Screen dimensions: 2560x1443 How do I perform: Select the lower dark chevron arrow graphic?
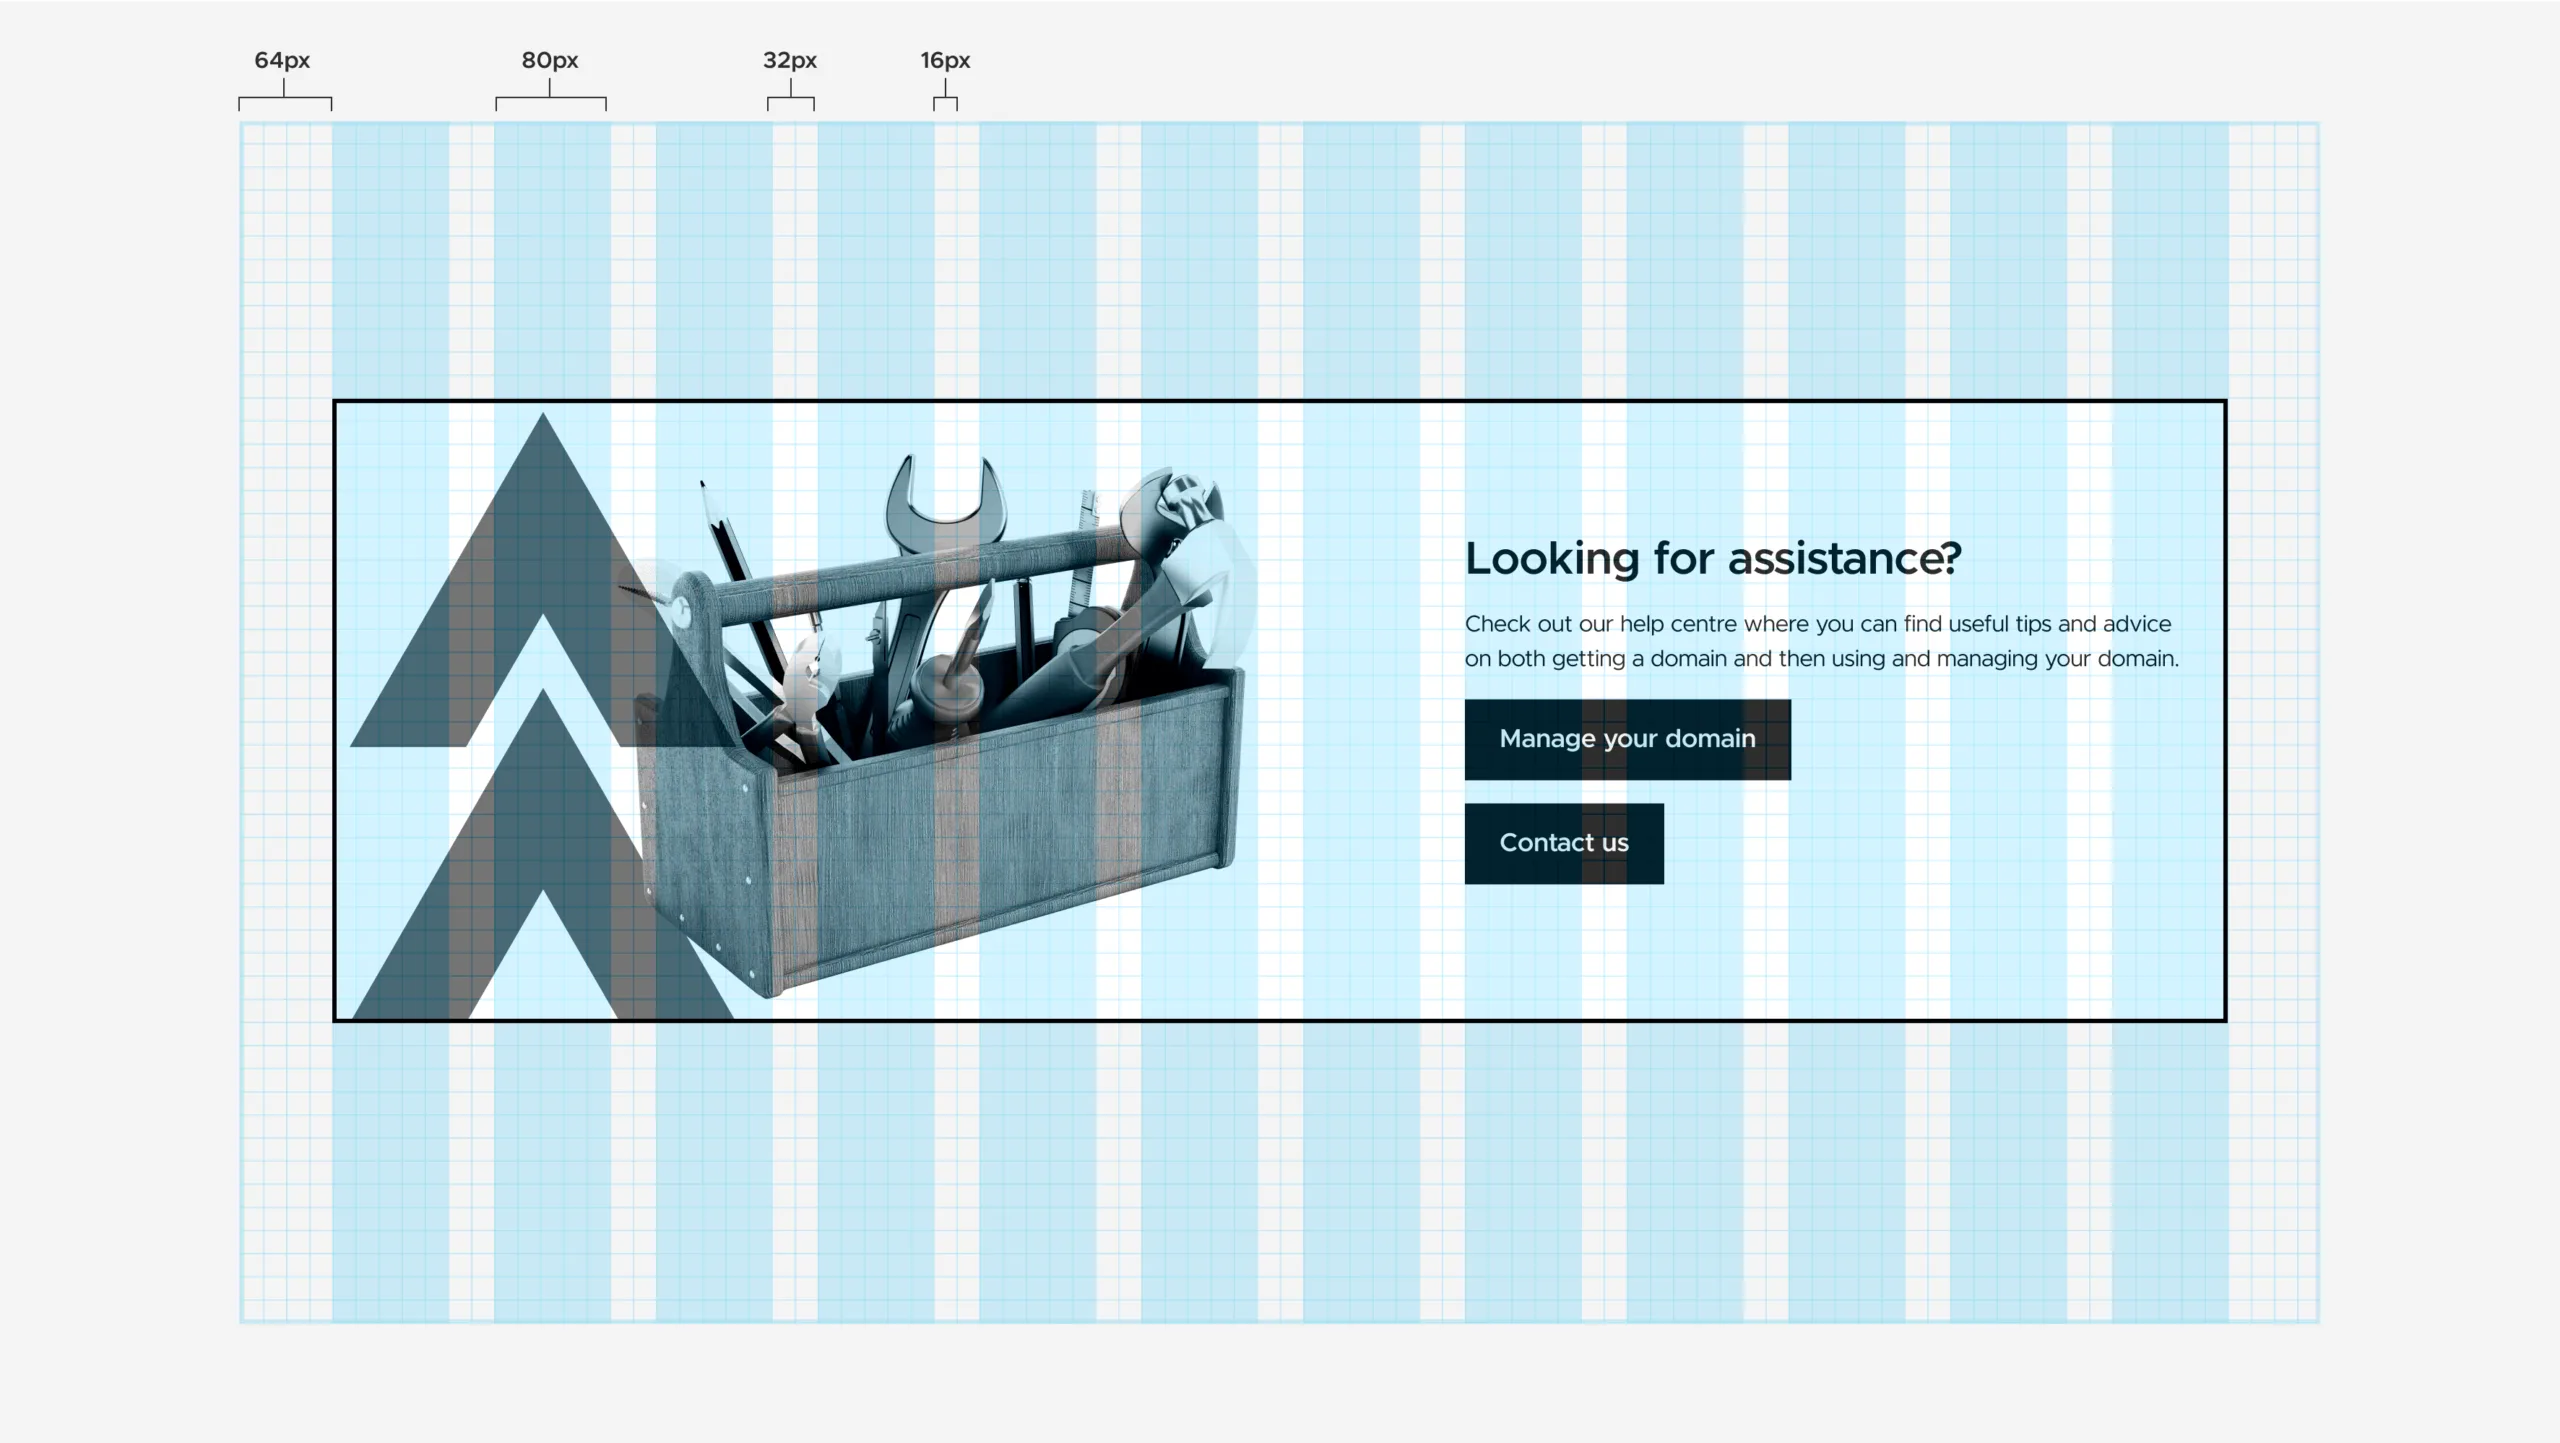tap(542, 790)
